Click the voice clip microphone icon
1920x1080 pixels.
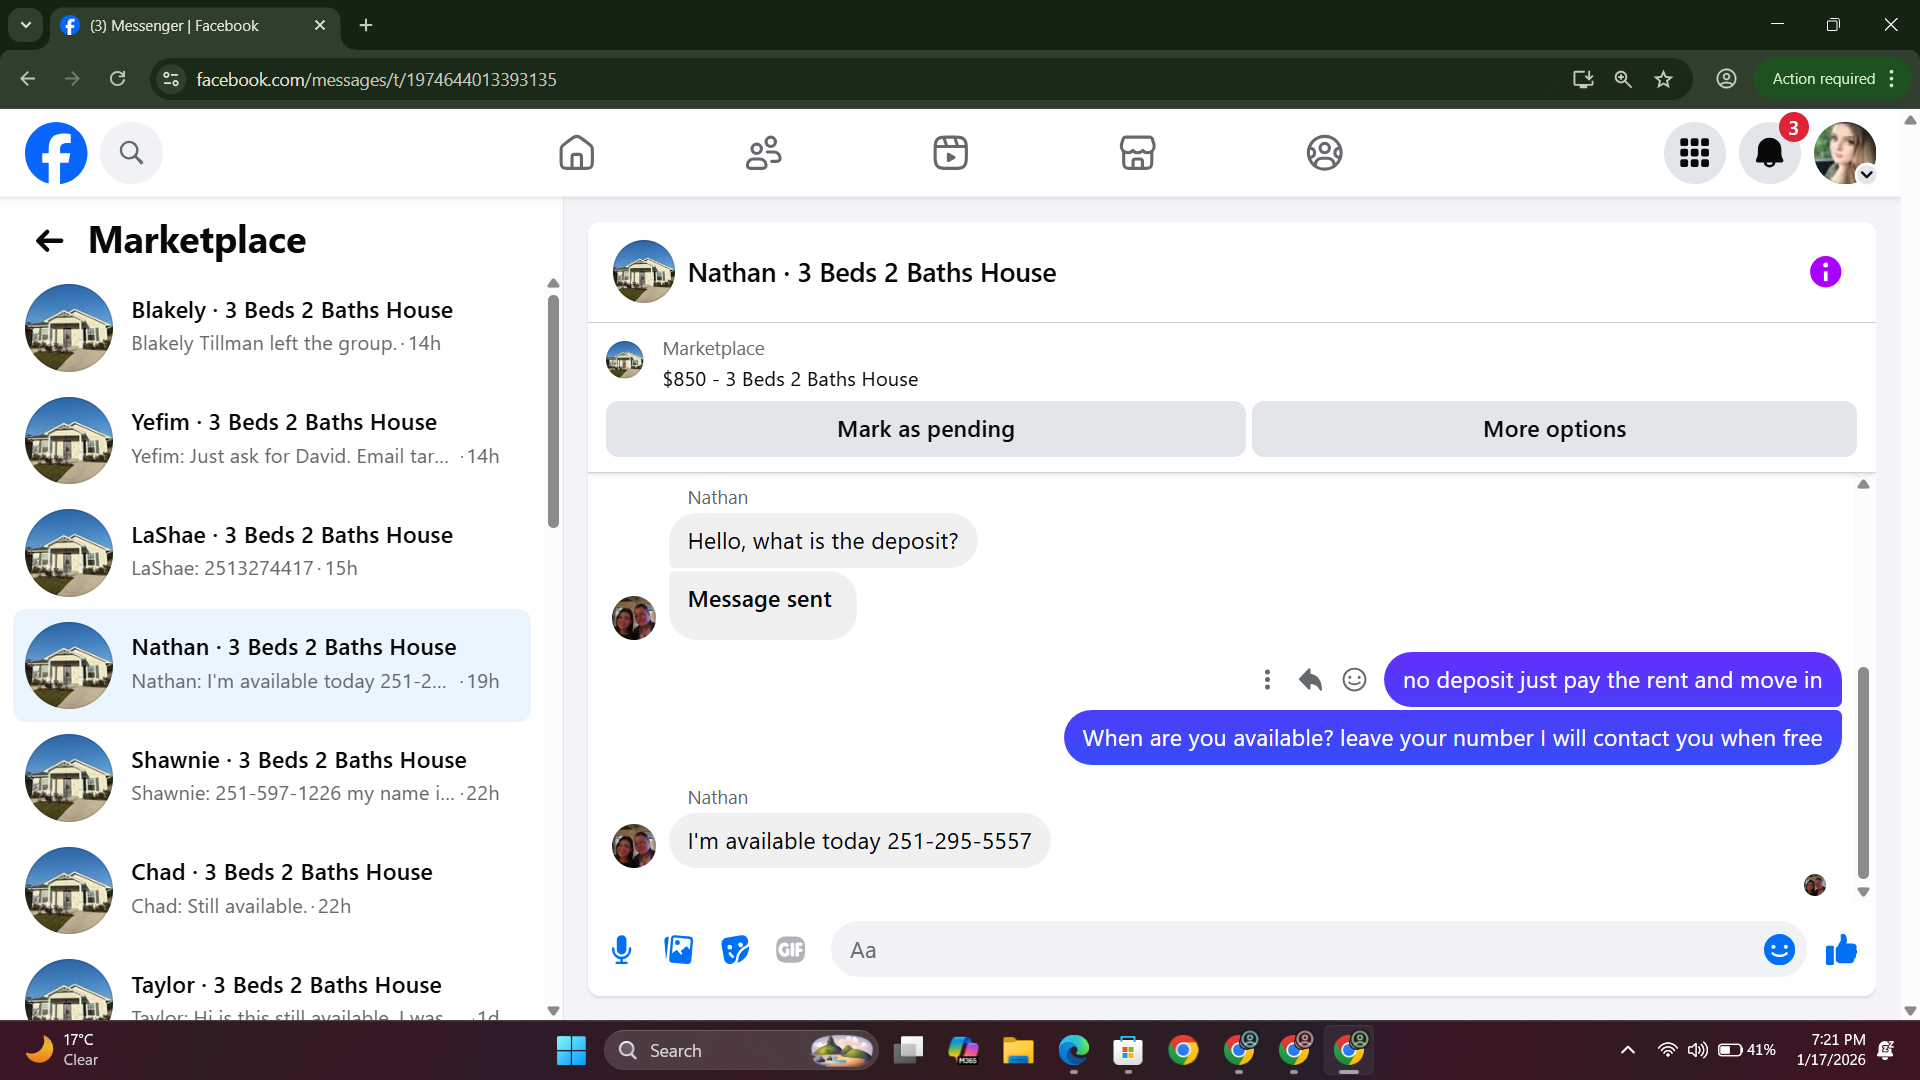point(621,950)
